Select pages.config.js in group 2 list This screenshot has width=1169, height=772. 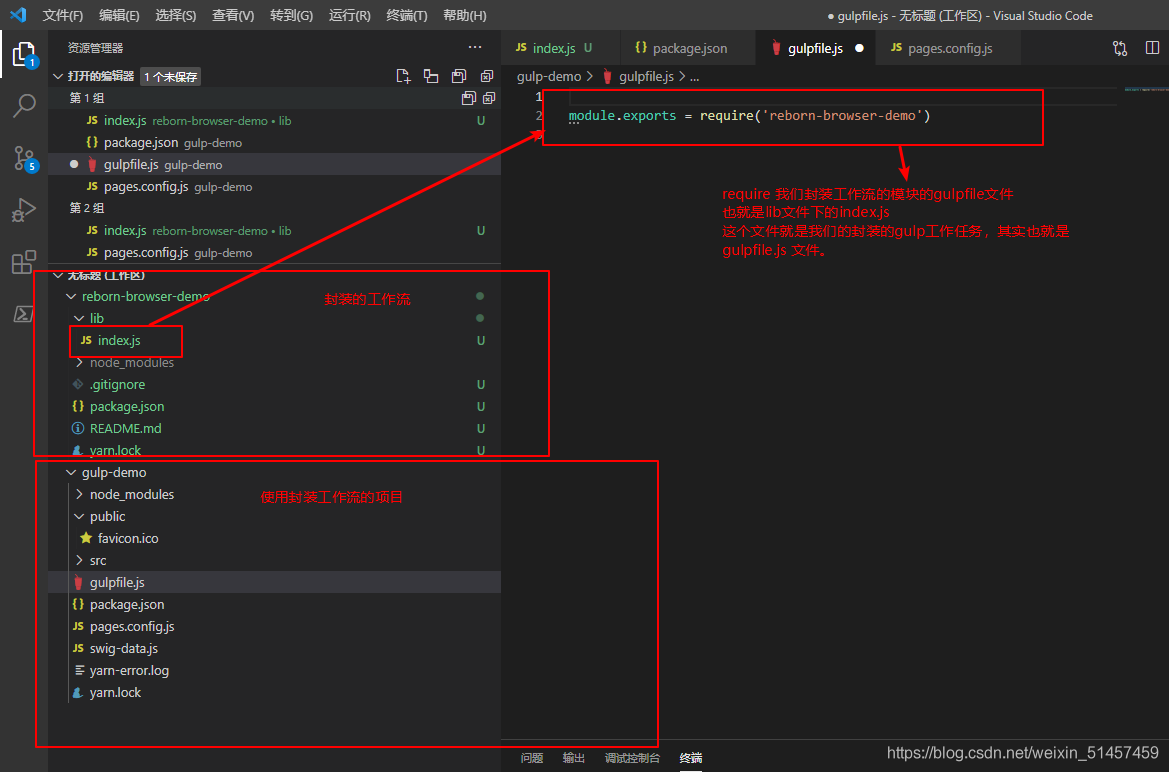pos(274,252)
